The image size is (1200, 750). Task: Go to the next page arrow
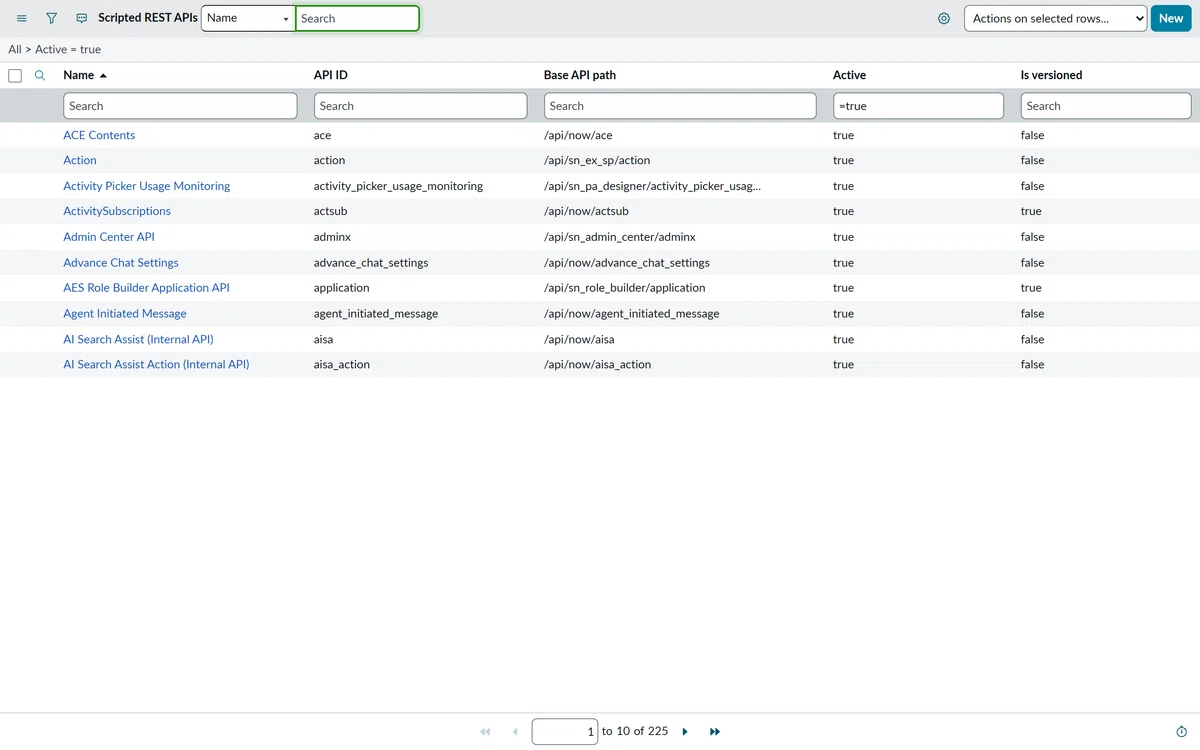[x=685, y=732]
